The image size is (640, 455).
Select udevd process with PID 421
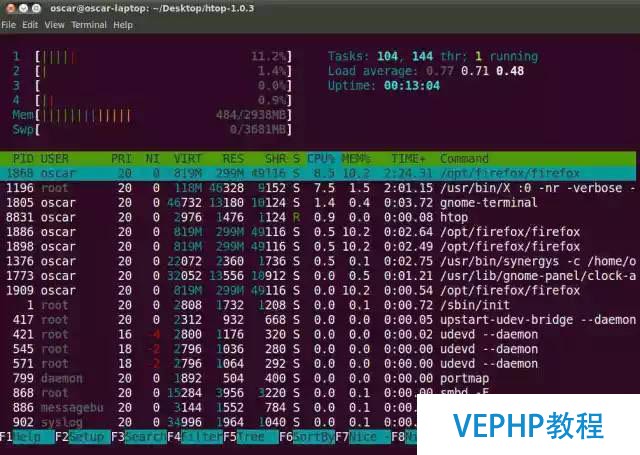tap(318, 334)
